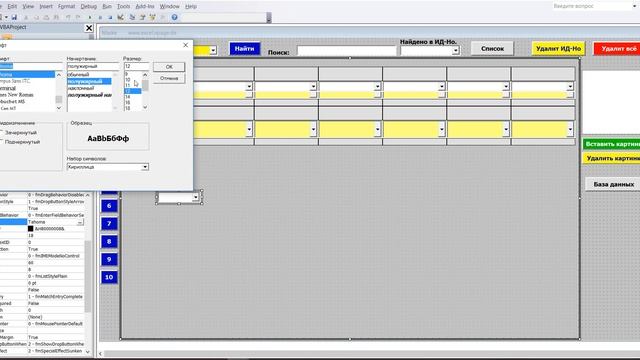Open the Add-Ins menu
The height and width of the screenshot is (360, 640).
[x=145, y=7]
